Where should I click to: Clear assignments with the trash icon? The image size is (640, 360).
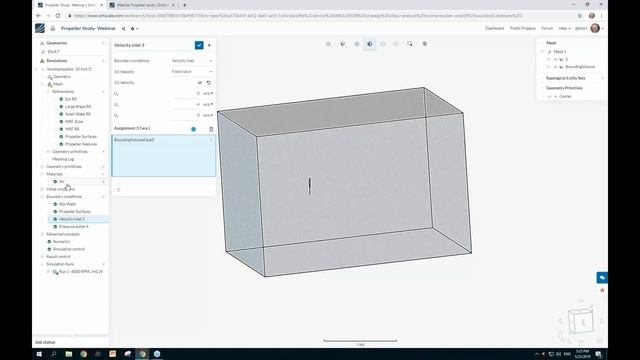[x=211, y=129]
